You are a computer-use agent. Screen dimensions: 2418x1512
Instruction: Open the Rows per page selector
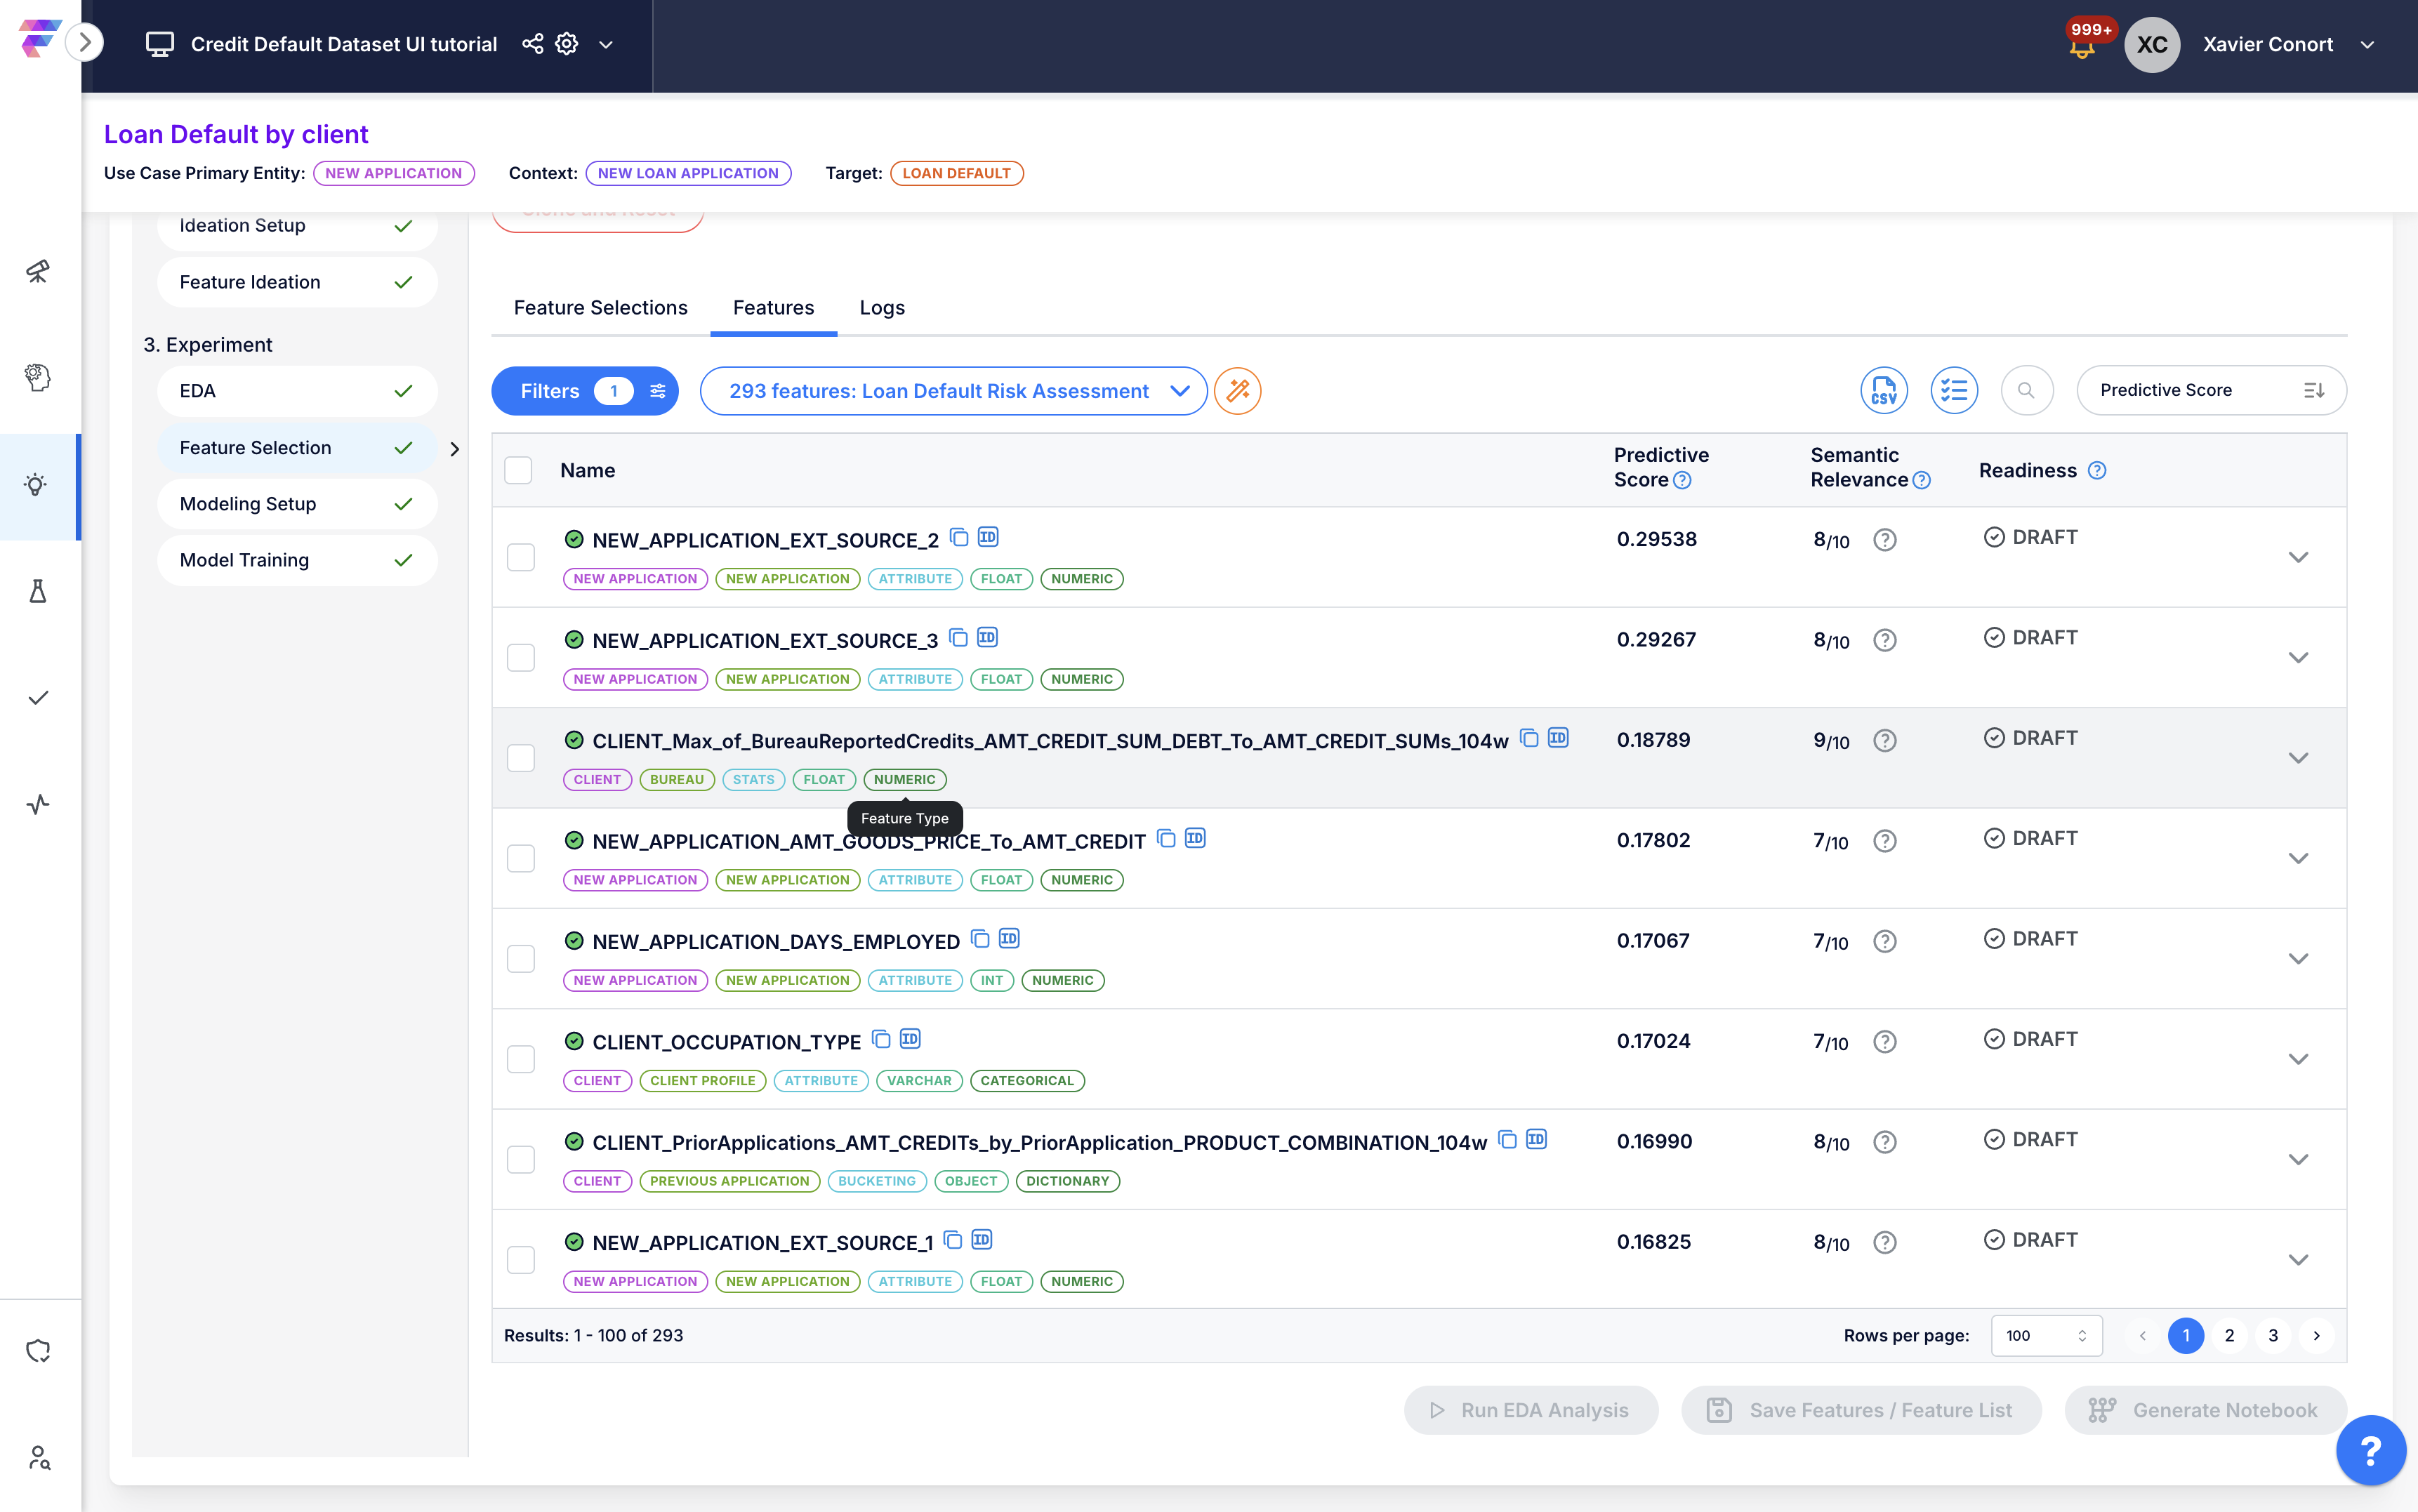(2046, 1335)
